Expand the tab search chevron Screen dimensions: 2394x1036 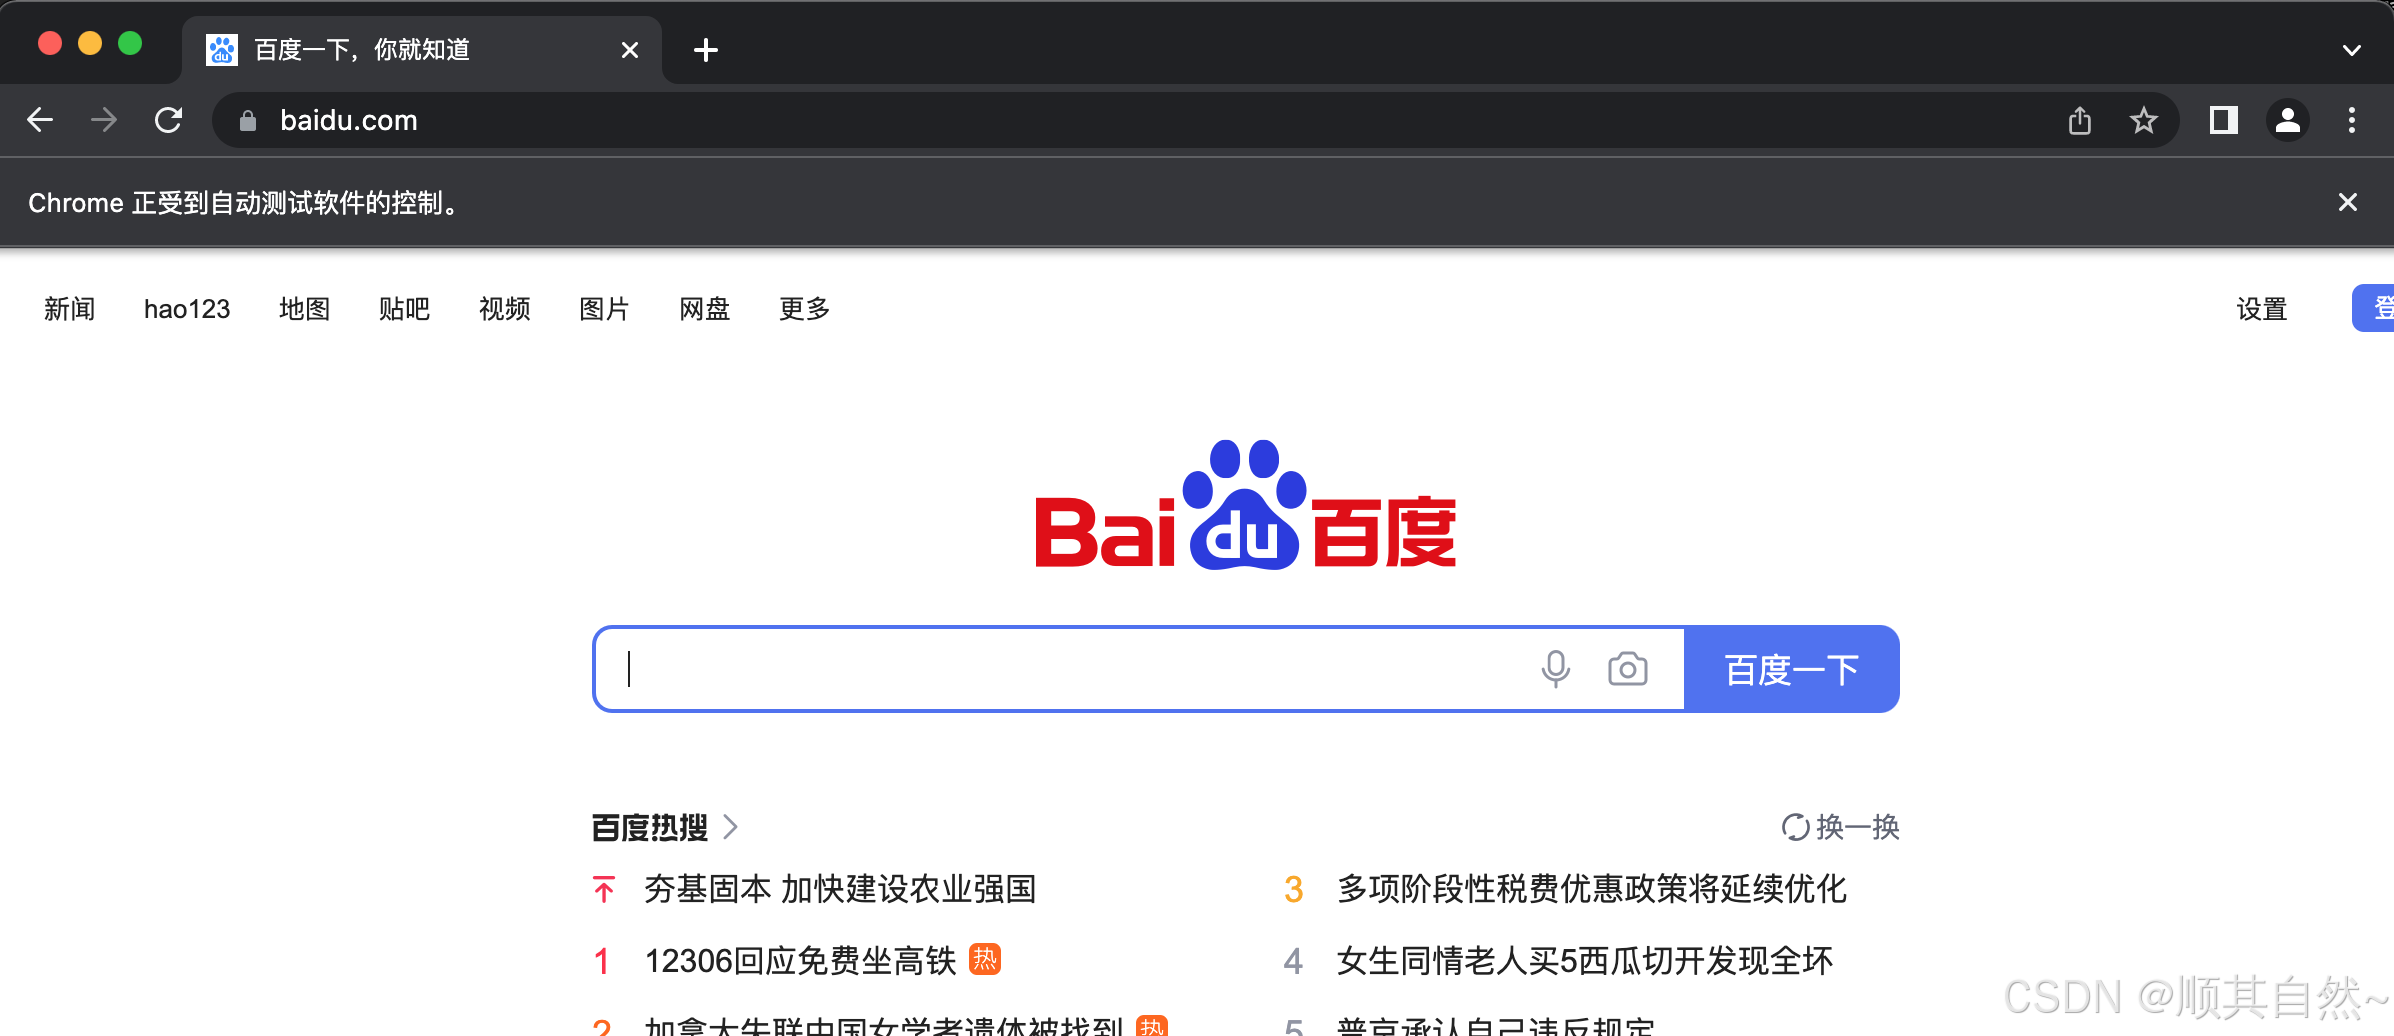2352,50
